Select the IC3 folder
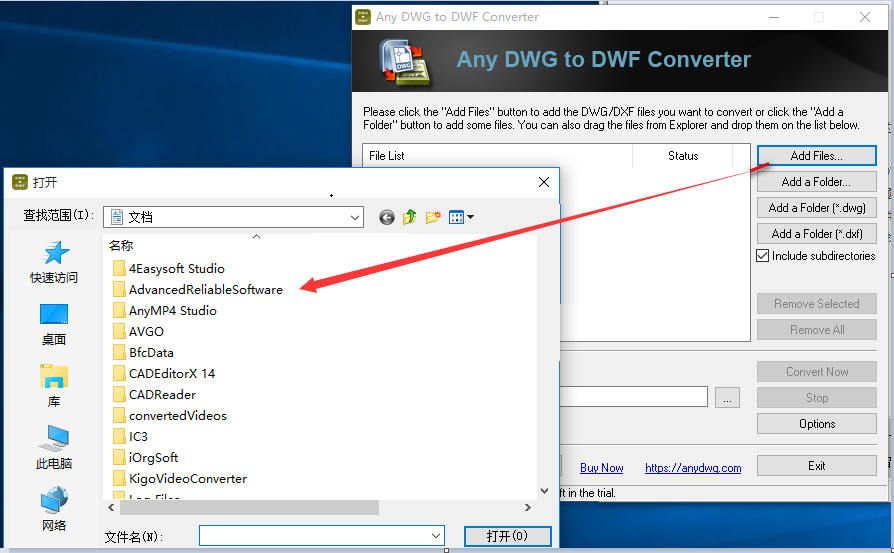This screenshot has height=553, width=894. [131, 437]
